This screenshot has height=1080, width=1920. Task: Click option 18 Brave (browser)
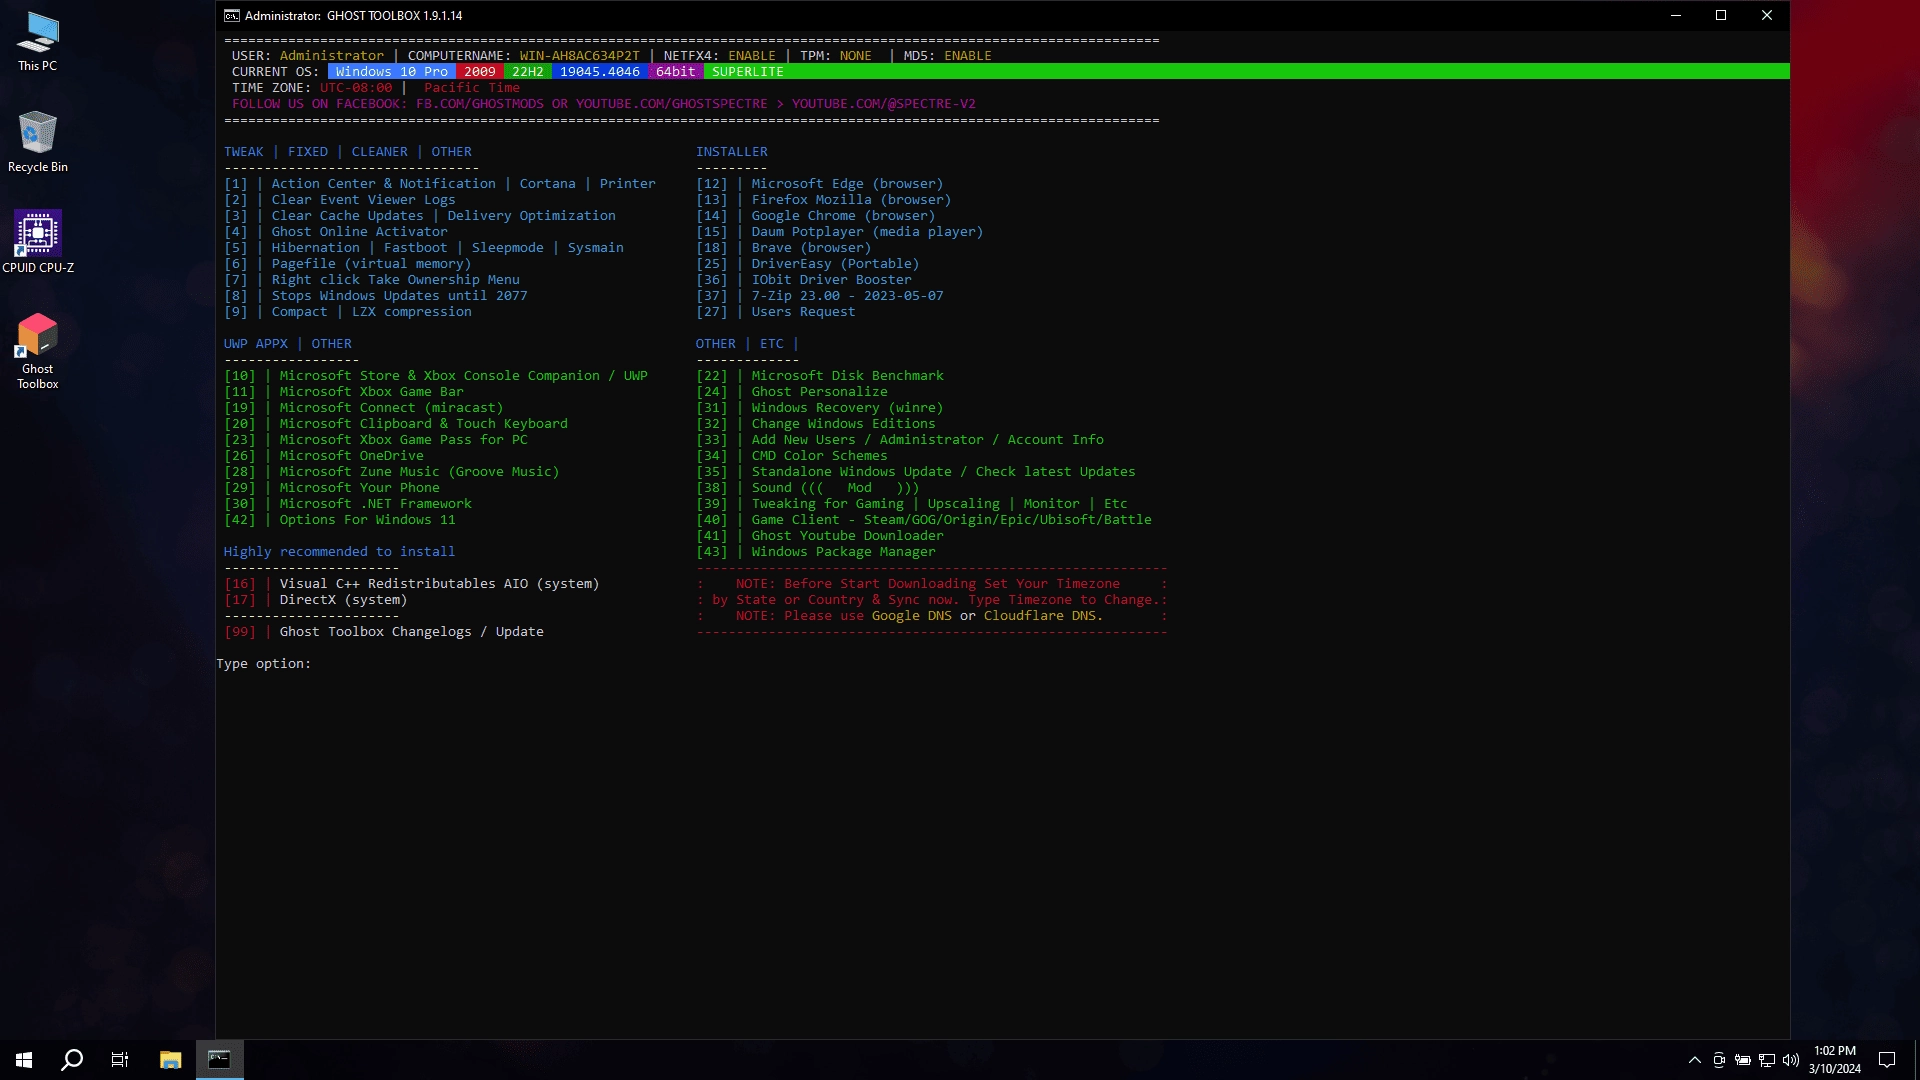[784, 248]
